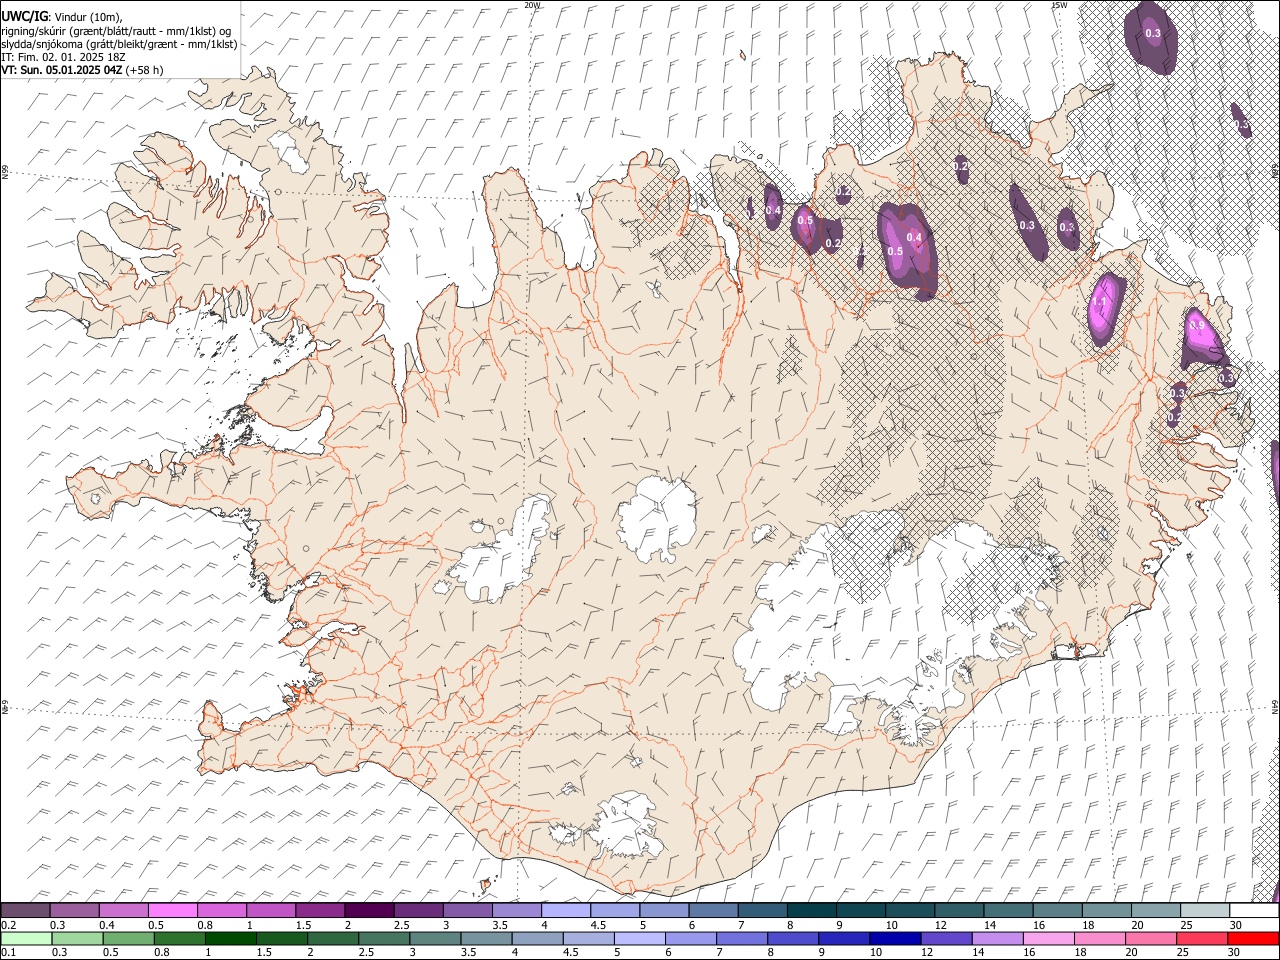Click the '2' label under the lower legend bar
This screenshot has width=1280, height=960.
coord(310,953)
